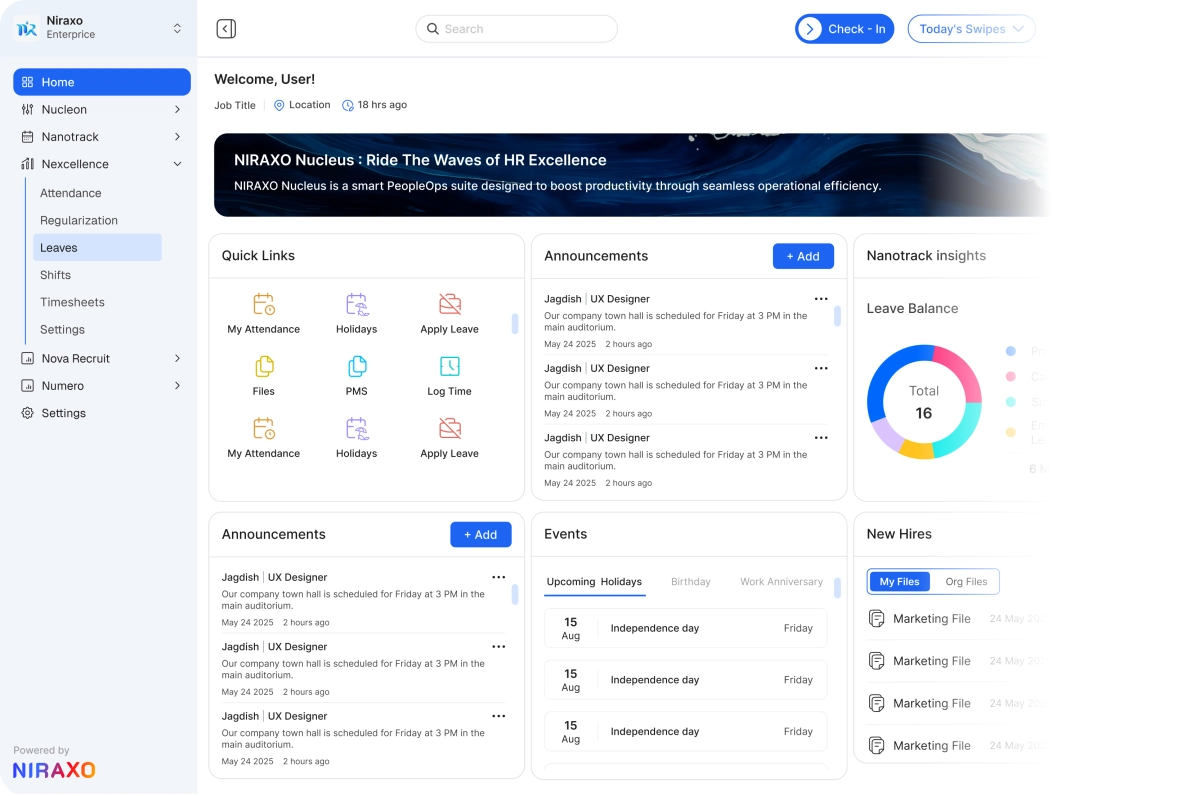This screenshot has width=1200, height=796.
Task: Select the Birthday tab in Events
Action: click(690, 582)
